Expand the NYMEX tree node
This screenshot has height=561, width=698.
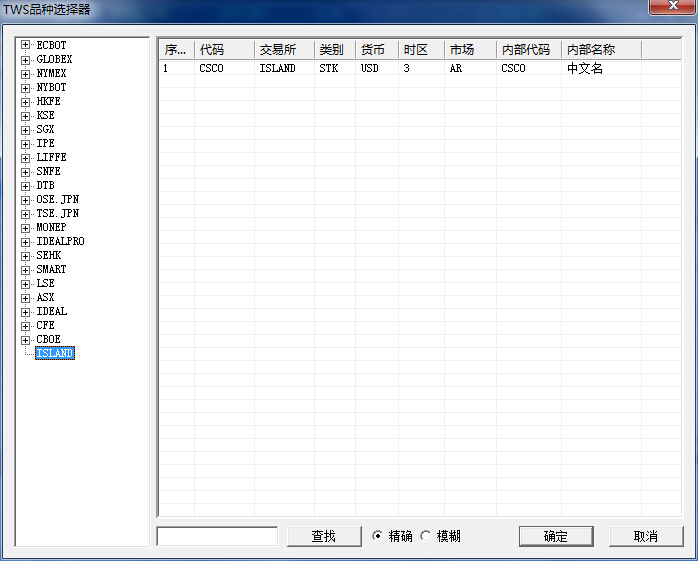click(x=25, y=73)
